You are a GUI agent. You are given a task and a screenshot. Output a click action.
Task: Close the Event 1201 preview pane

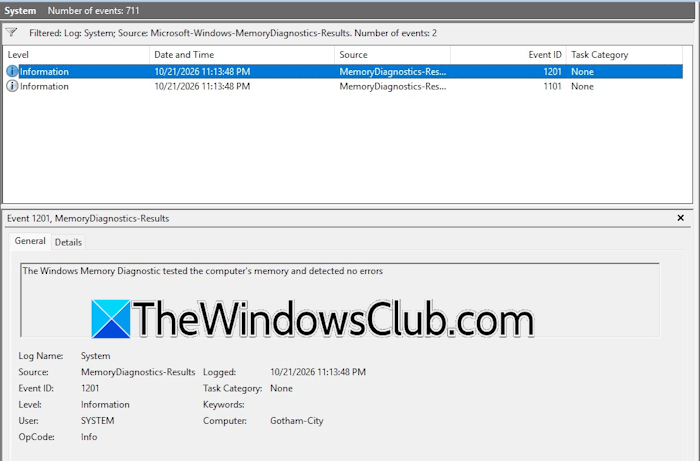pyautogui.click(x=680, y=218)
